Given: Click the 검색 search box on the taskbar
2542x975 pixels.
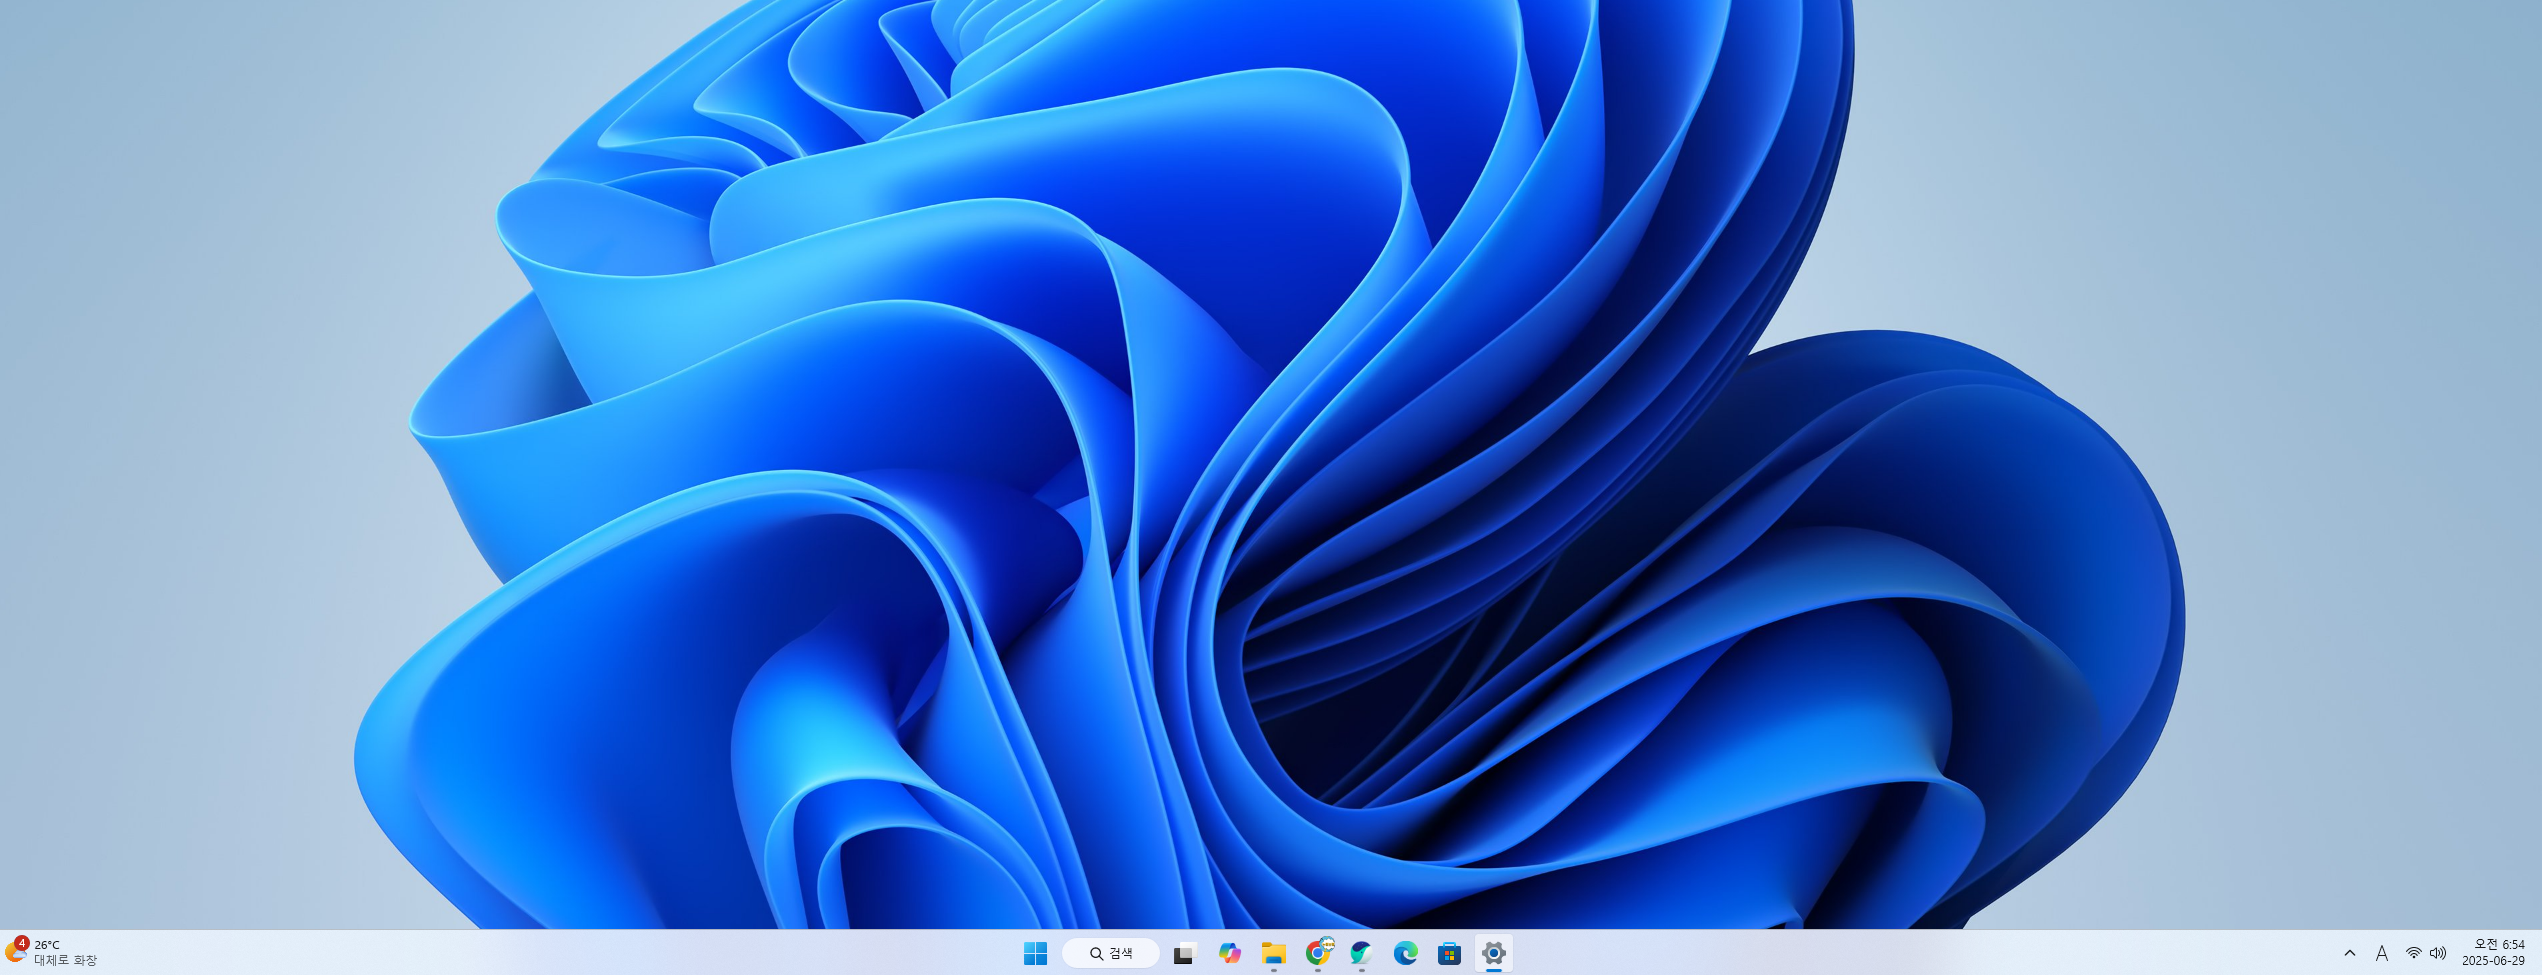Looking at the screenshot, I should [x=1111, y=953].
